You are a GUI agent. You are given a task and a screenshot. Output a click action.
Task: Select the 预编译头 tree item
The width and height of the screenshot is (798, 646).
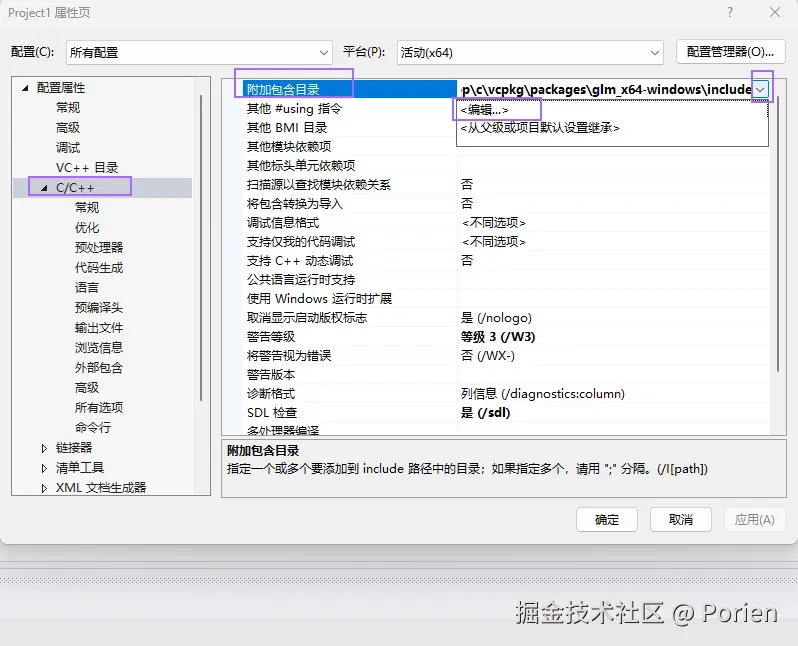click(99, 307)
